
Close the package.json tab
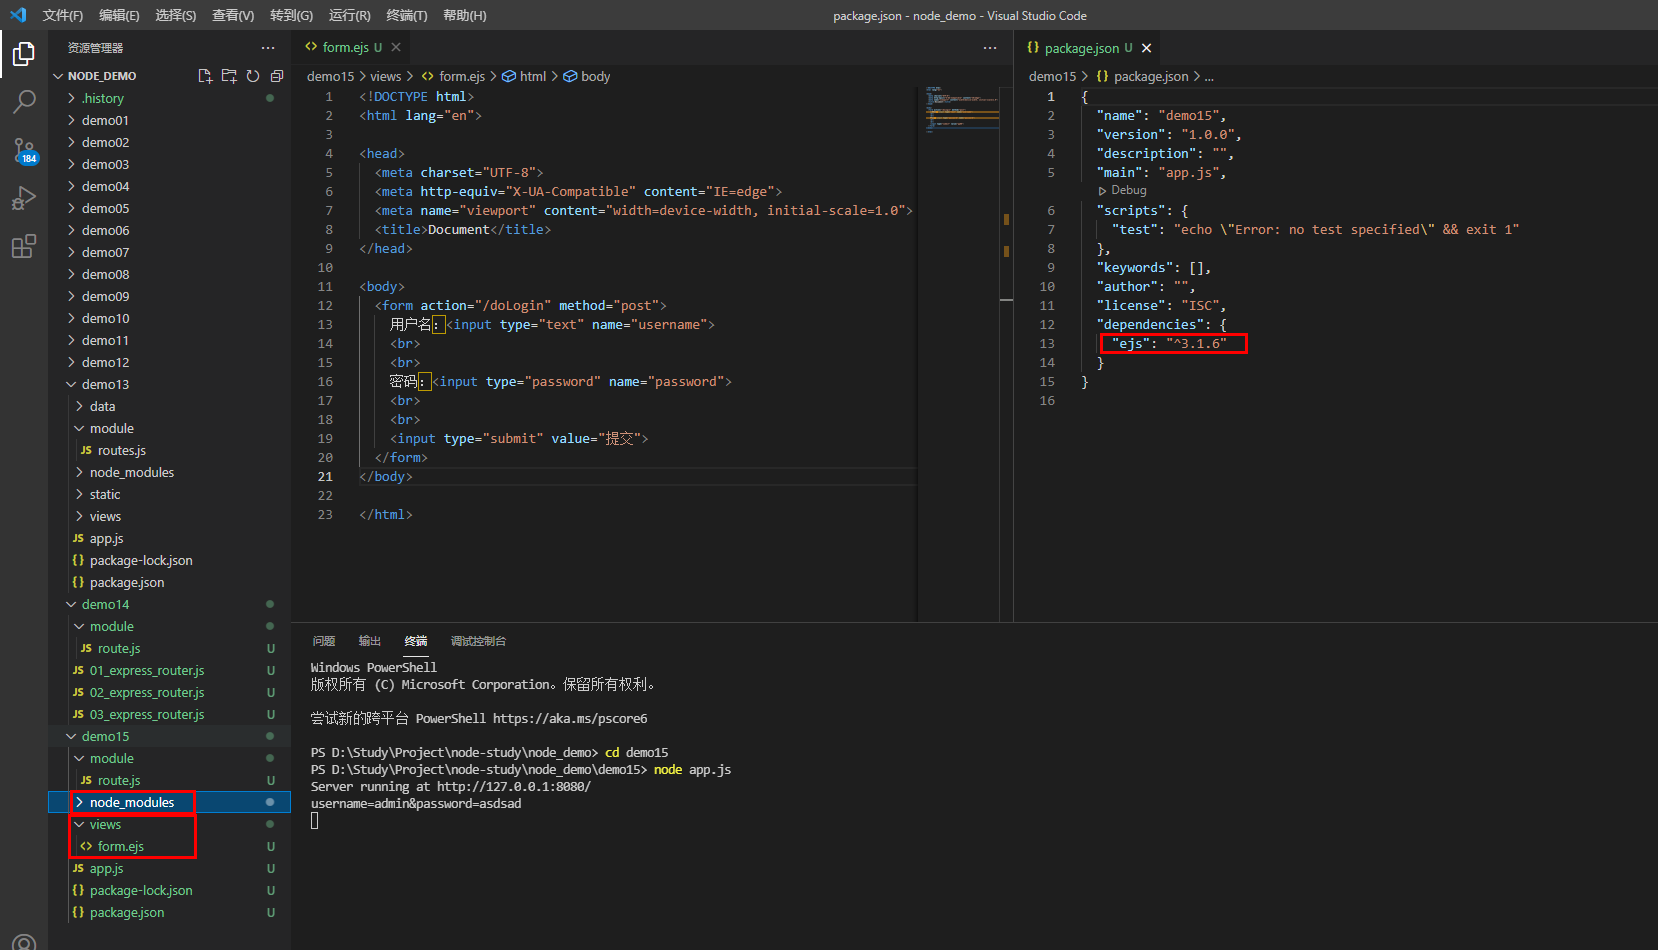[1146, 48]
